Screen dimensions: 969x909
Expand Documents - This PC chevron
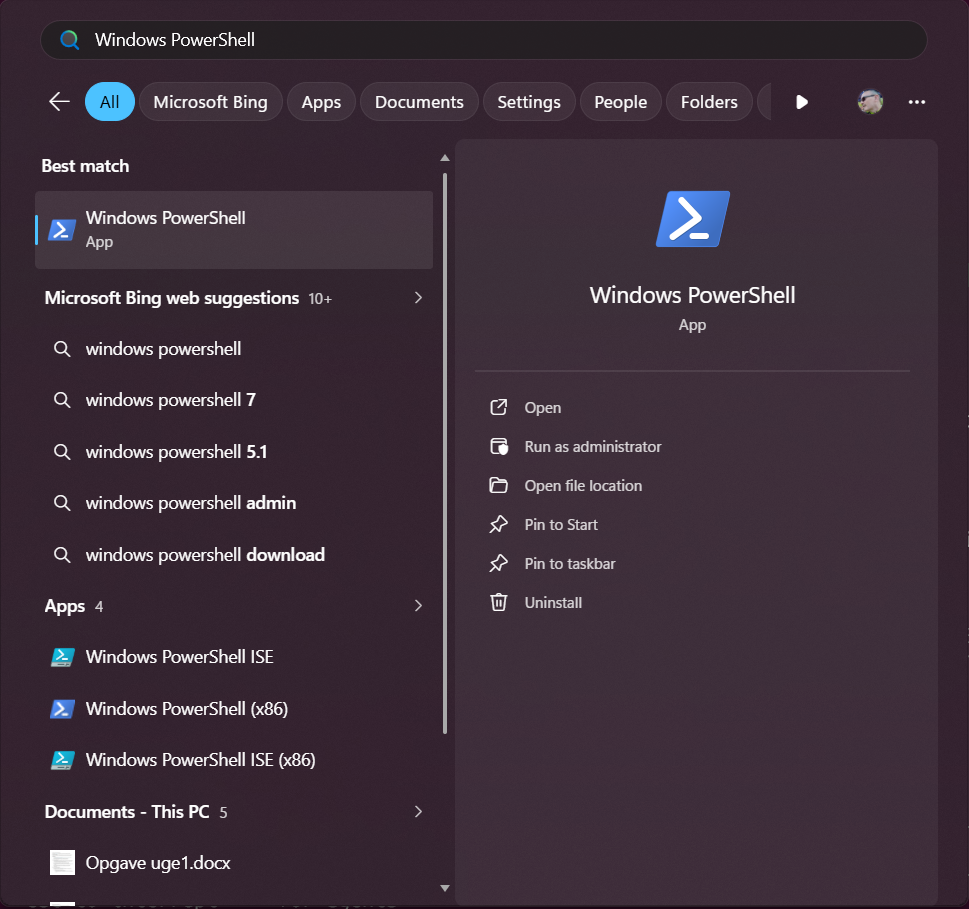coord(418,811)
